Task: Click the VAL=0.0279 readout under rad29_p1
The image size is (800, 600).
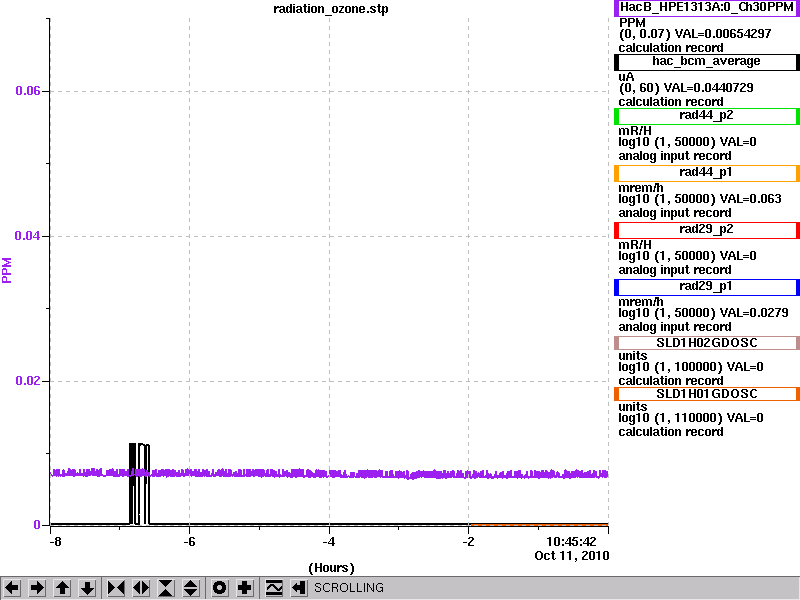Action: click(x=754, y=313)
